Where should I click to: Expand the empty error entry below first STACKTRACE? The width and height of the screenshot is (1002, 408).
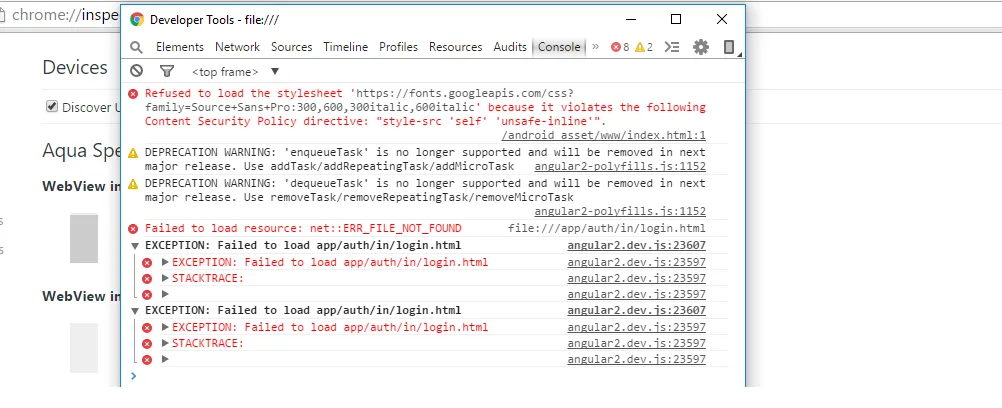[x=165, y=294]
